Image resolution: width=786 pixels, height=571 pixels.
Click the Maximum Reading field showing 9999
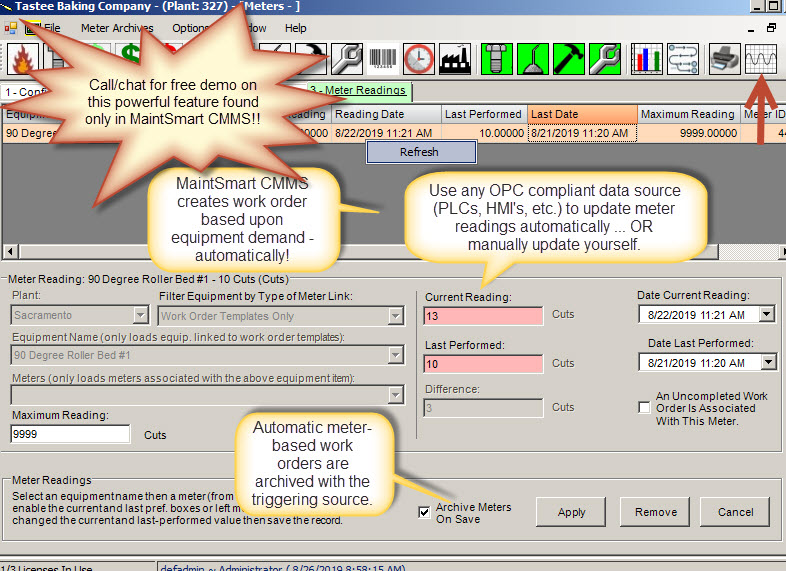[x=70, y=434]
